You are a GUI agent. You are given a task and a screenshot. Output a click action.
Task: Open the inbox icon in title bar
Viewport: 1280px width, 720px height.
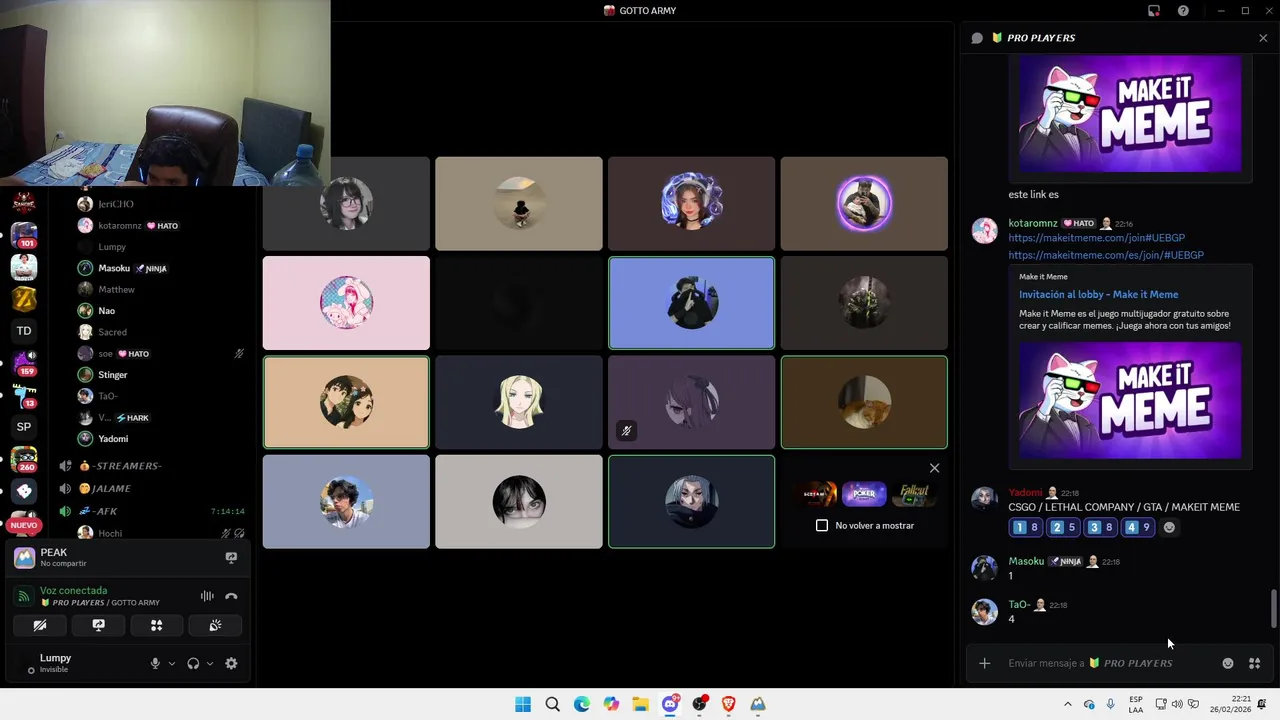(1154, 11)
